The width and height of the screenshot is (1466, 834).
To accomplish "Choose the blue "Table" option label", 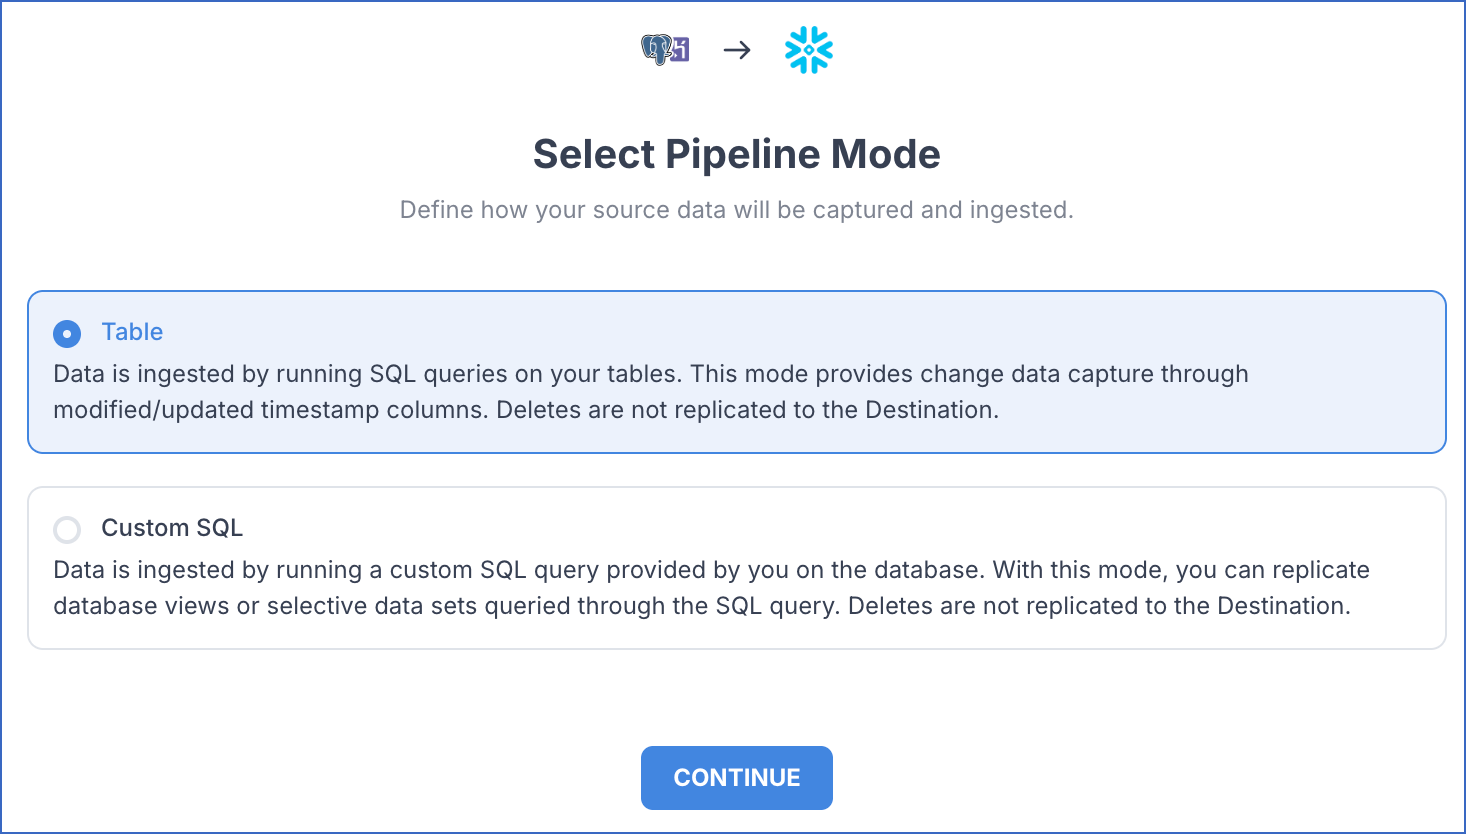I will coord(132,332).
